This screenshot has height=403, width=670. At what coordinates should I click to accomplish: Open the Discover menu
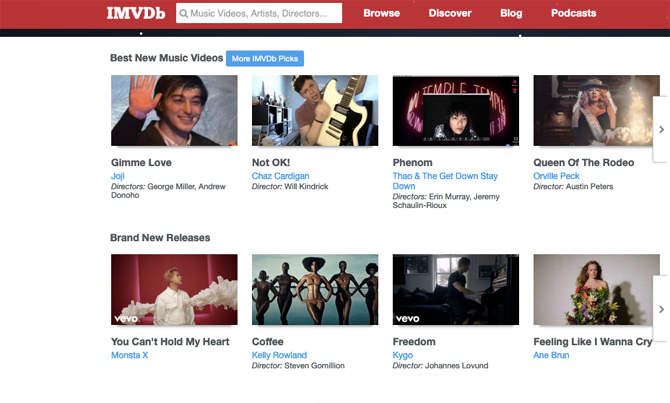[450, 13]
